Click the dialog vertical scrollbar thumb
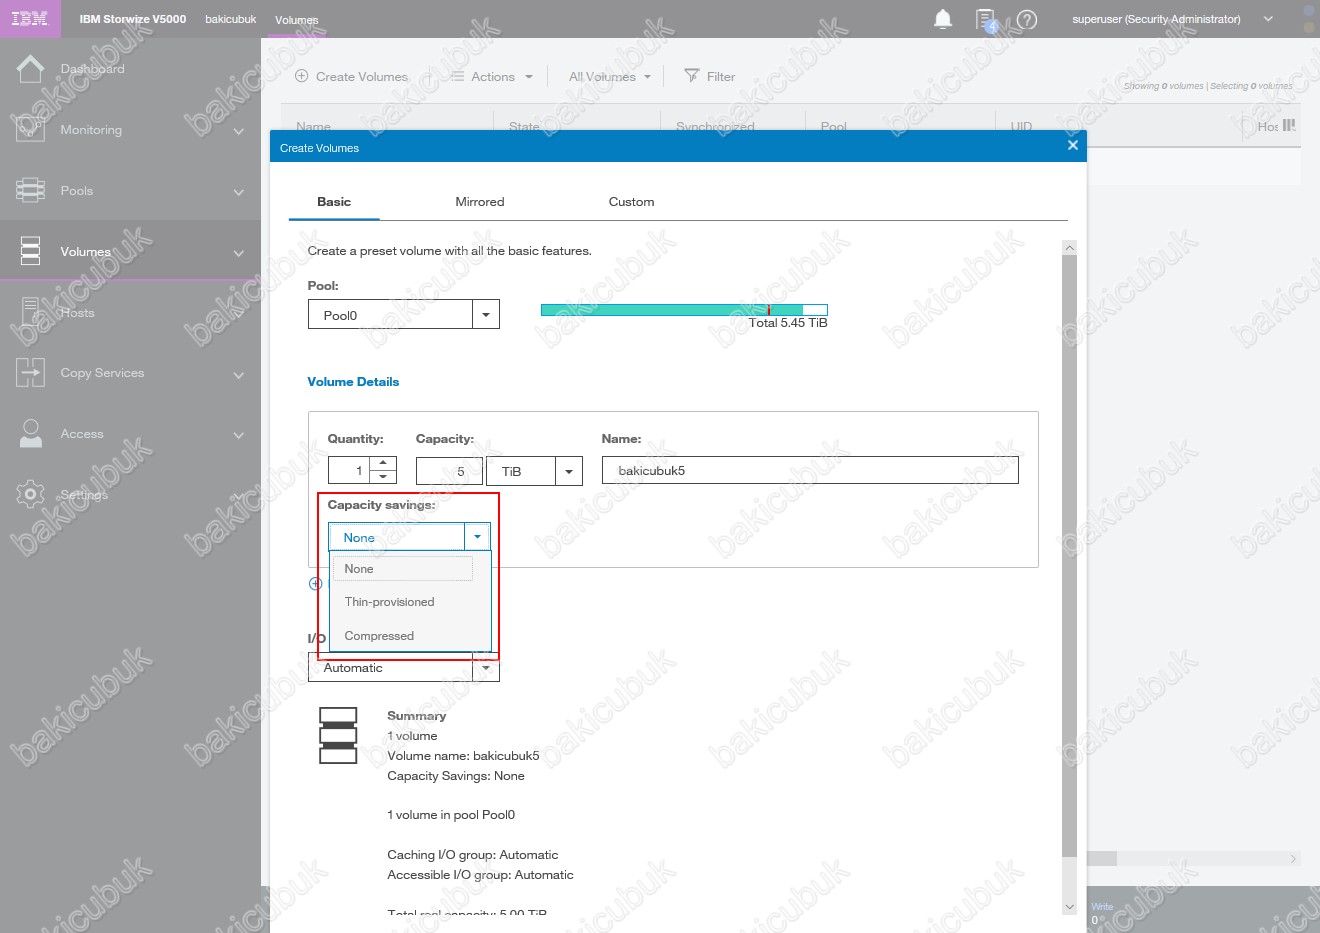 tap(1069, 555)
